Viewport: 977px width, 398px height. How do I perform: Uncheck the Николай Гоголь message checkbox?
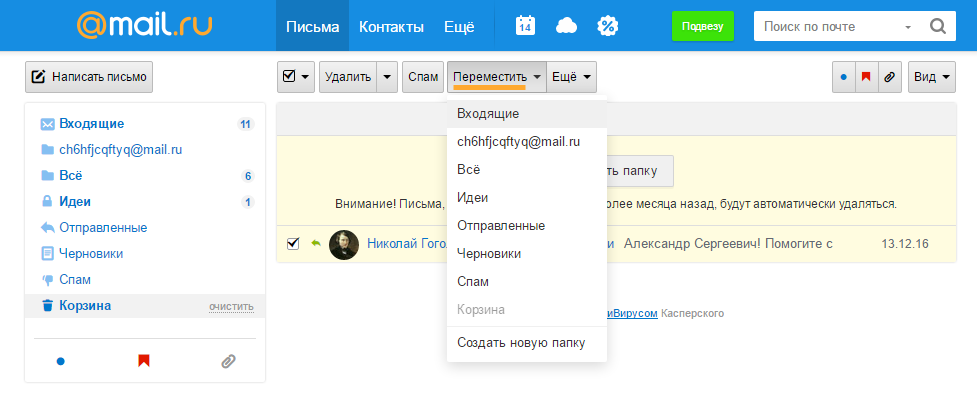point(292,244)
